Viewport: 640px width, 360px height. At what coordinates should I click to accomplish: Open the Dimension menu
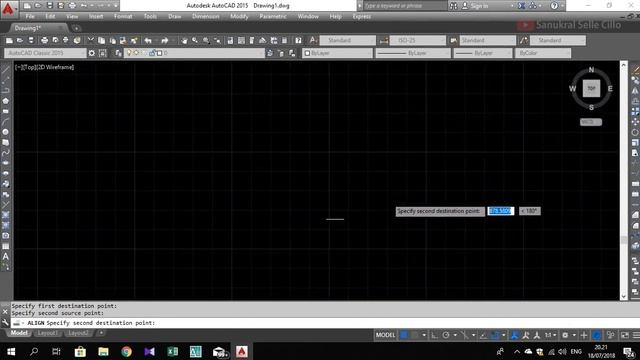point(206,16)
